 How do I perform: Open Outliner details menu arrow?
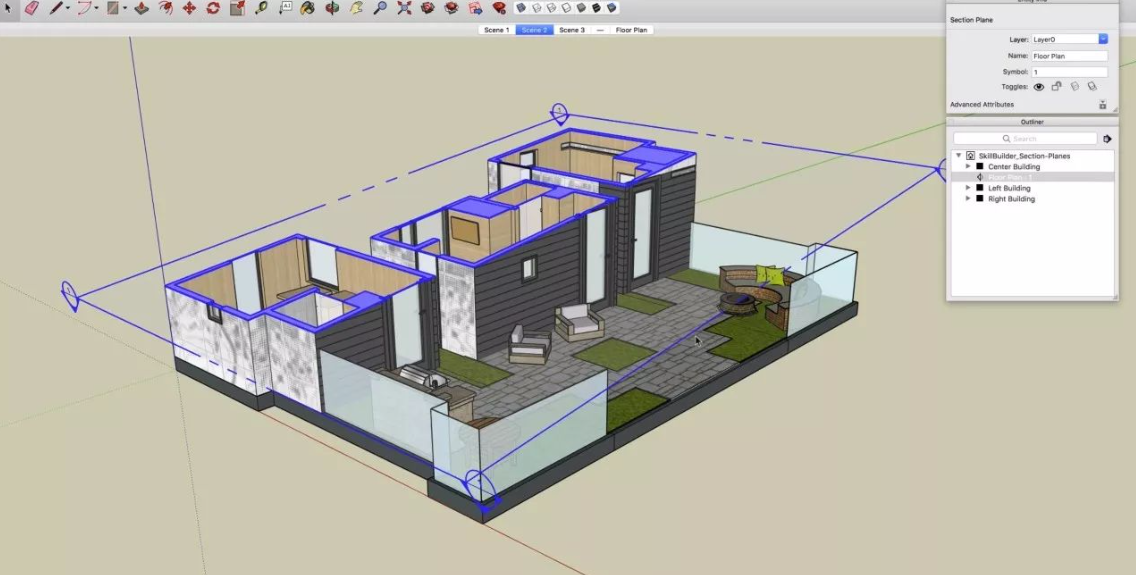[x=1107, y=138]
